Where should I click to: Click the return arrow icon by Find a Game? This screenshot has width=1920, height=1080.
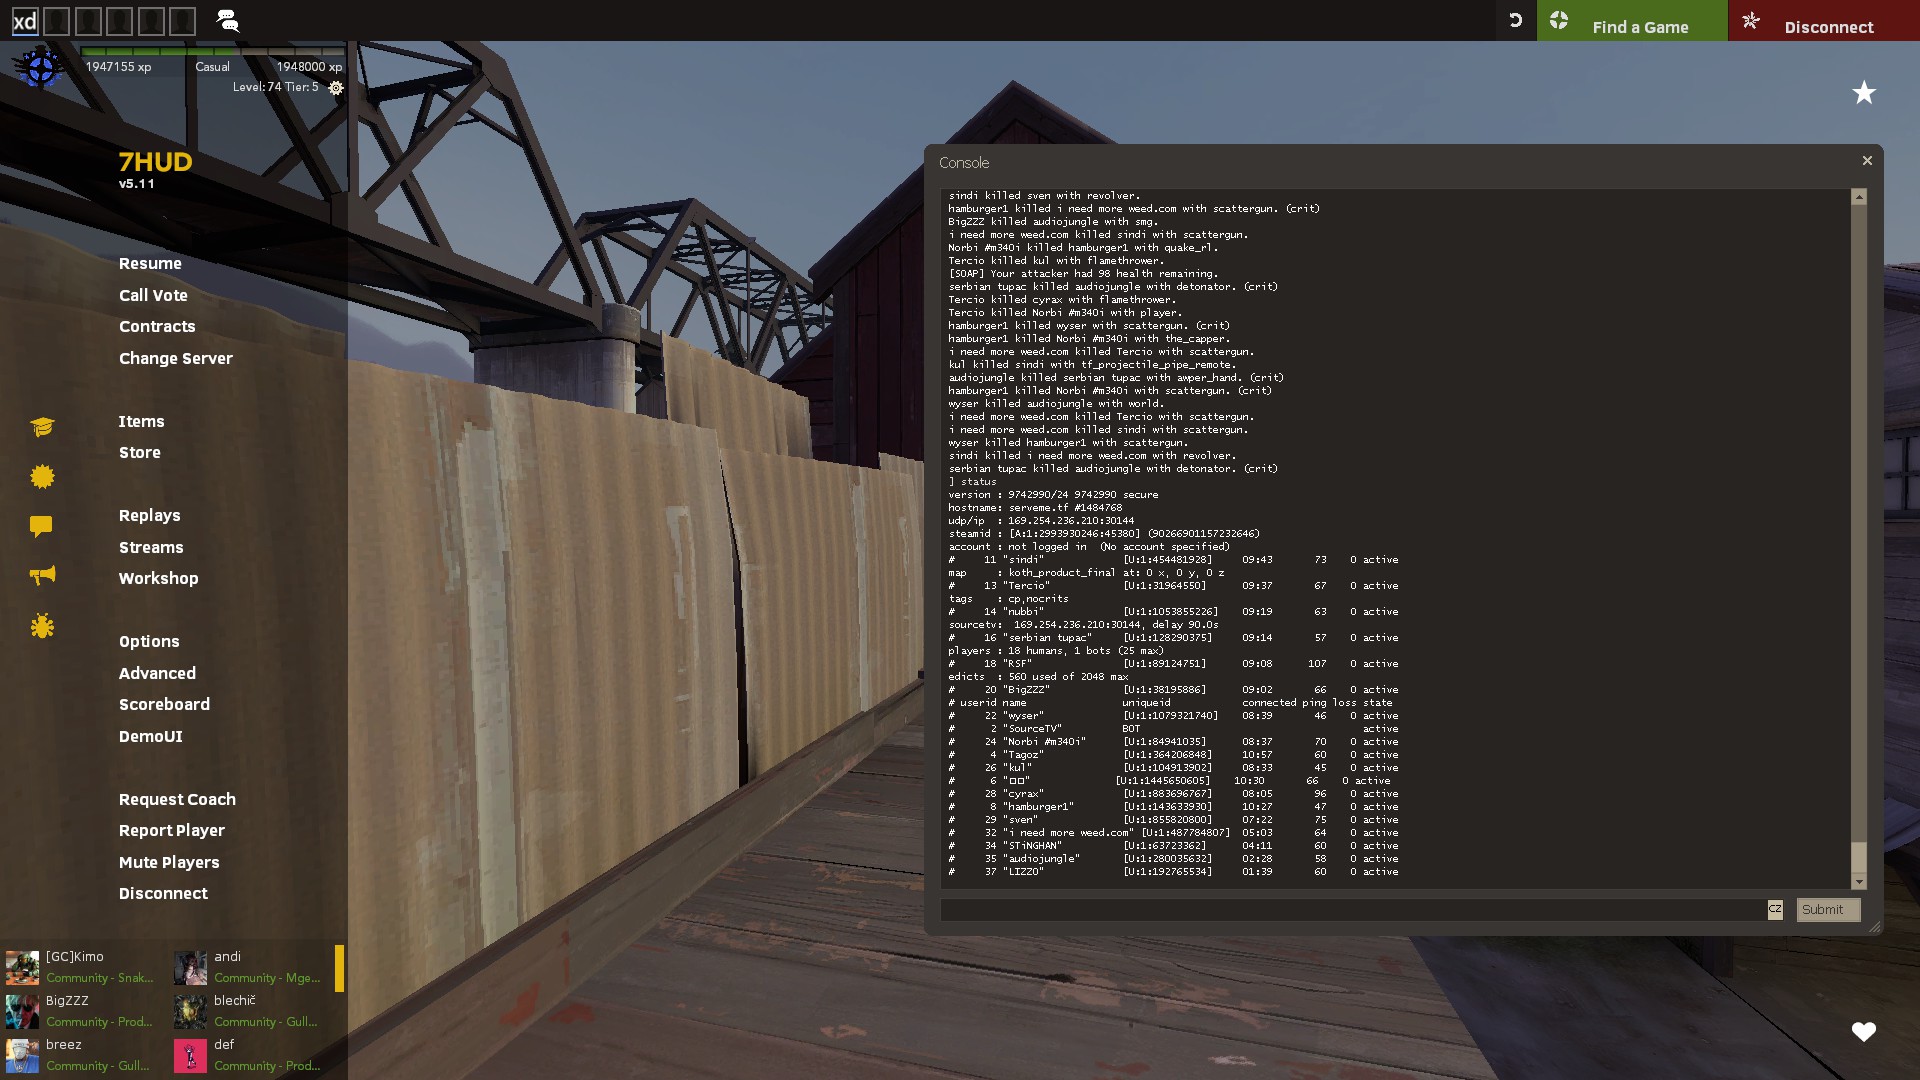[x=1515, y=20]
